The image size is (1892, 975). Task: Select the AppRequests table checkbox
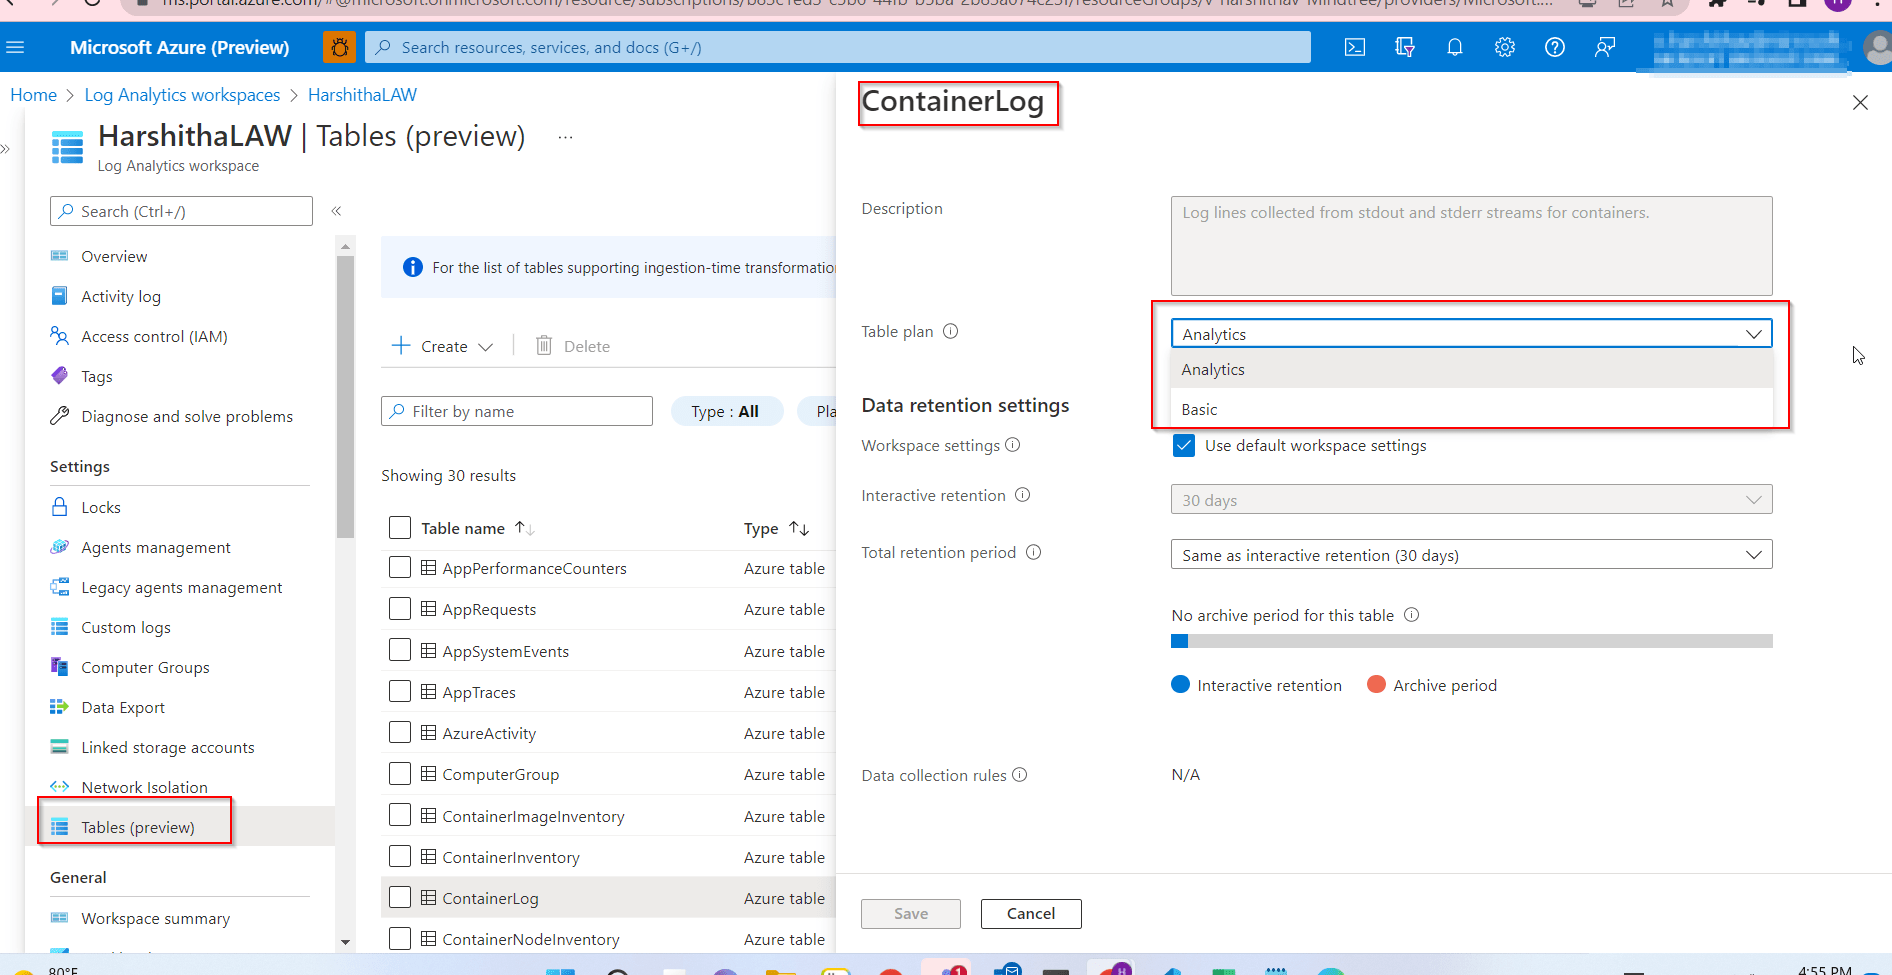tap(400, 608)
